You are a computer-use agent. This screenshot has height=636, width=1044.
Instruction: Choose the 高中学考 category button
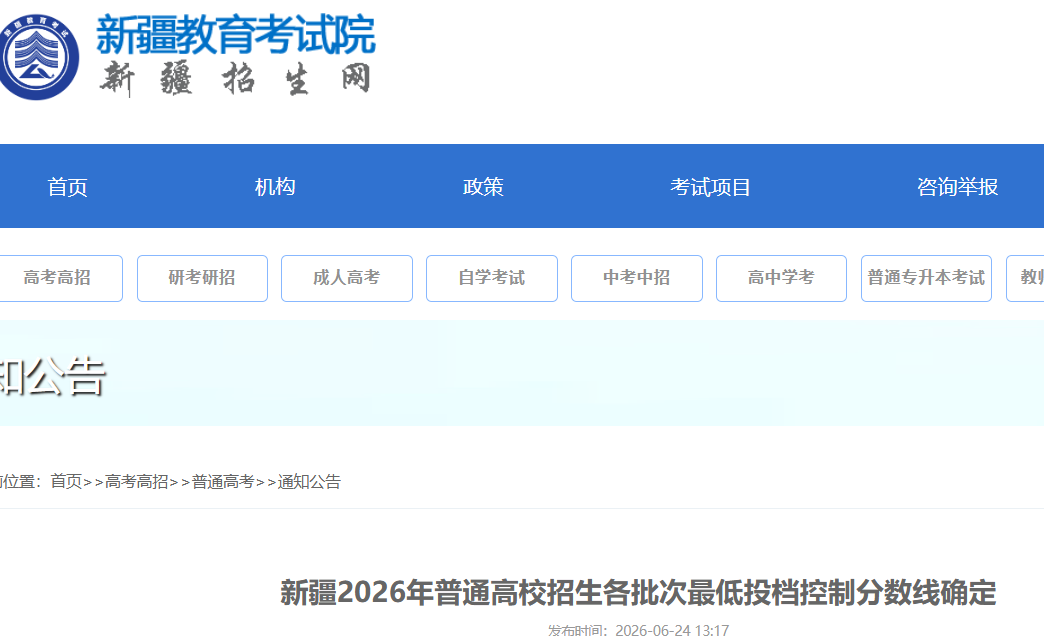click(781, 278)
